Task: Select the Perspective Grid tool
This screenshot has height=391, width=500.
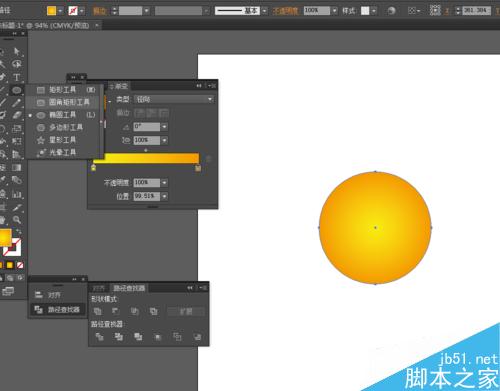Action: point(16,154)
